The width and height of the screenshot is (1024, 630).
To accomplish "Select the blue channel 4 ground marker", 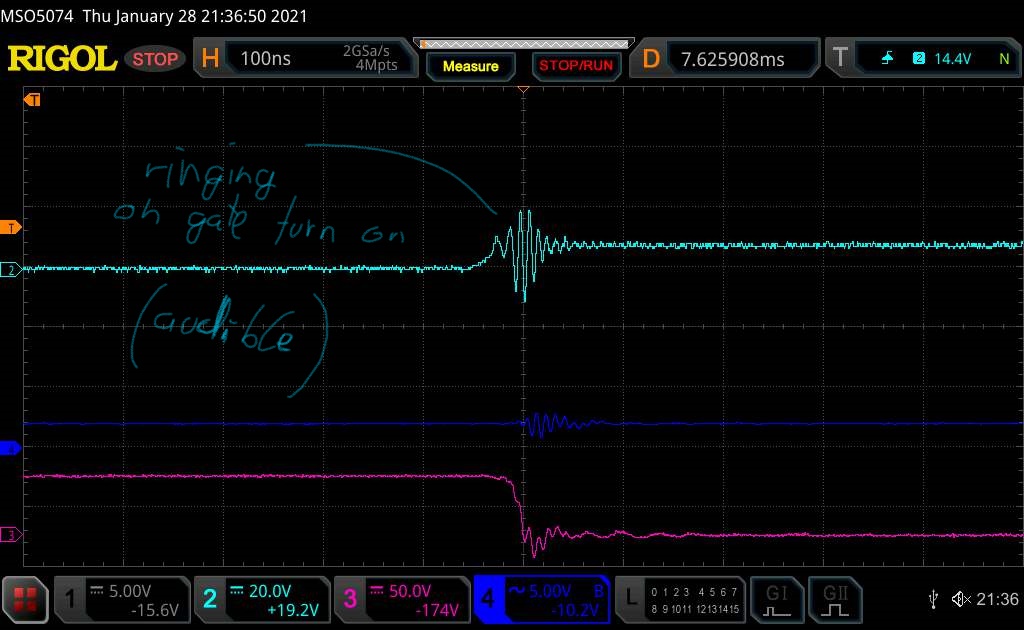I will tap(10, 448).
